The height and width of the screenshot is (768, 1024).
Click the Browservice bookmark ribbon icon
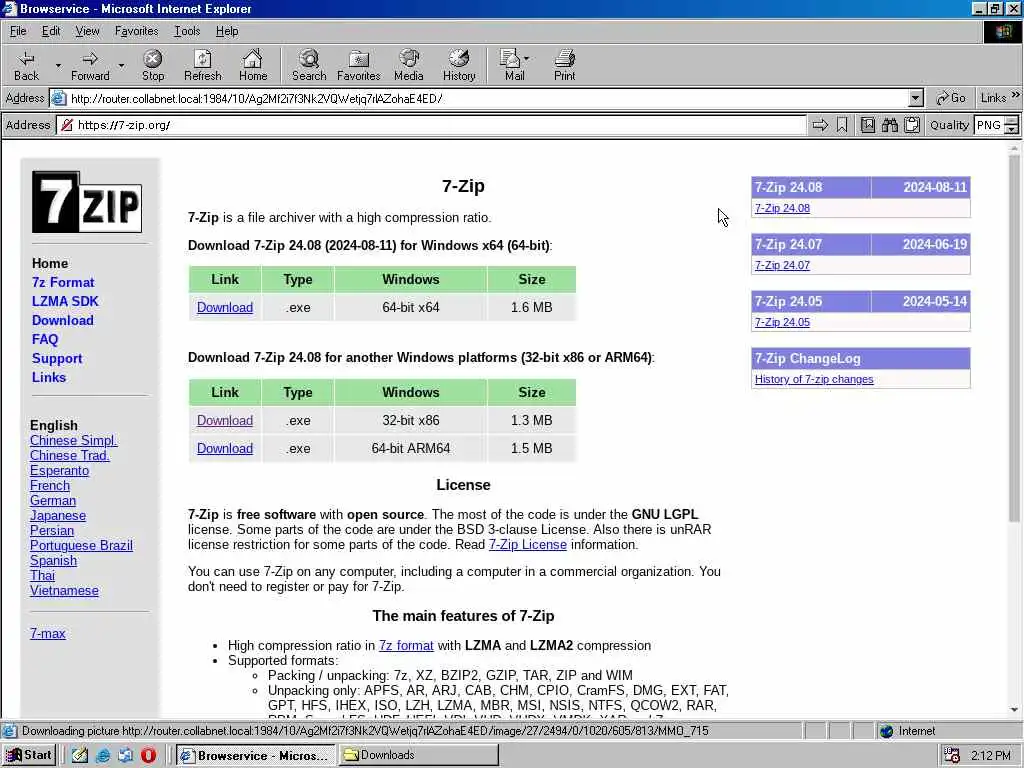click(842, 125)
